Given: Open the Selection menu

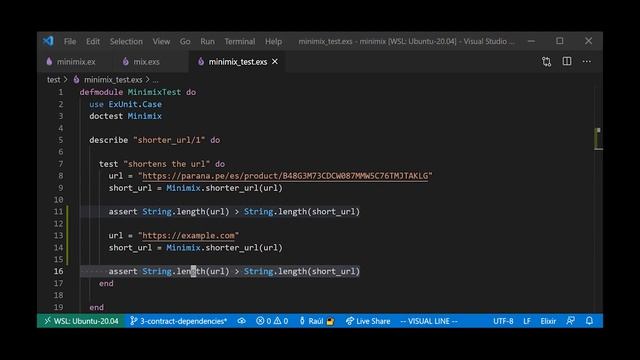Looking at the screenshot, I should tap(126, 41).
